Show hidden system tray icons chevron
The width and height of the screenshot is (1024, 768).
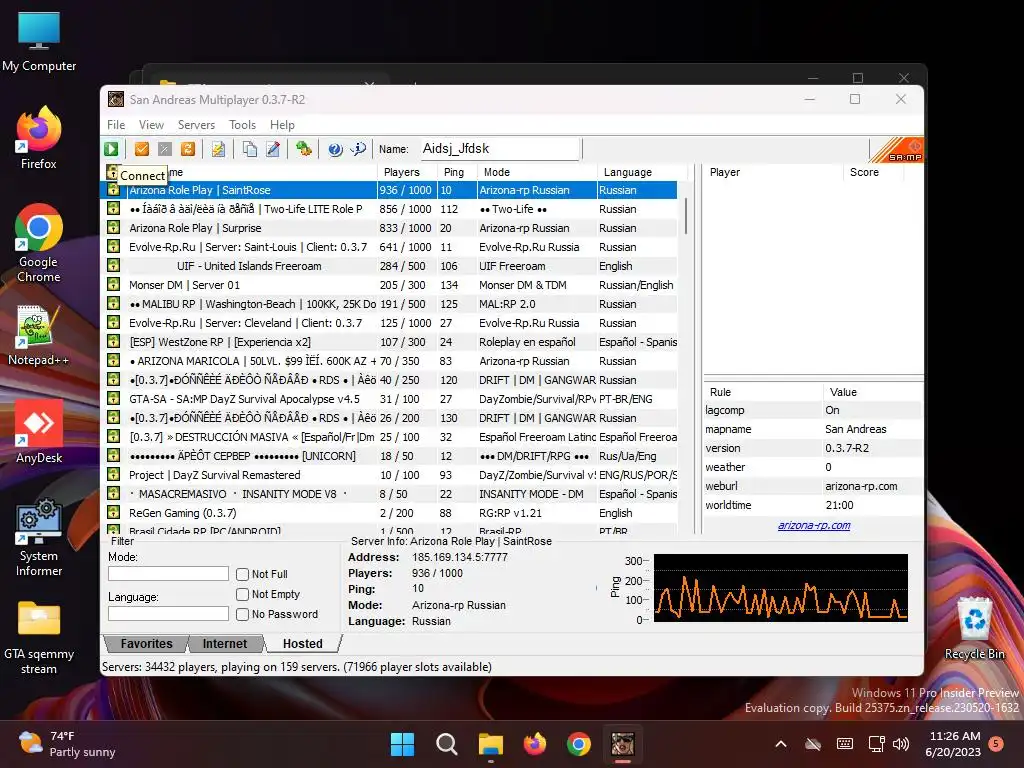781,744
